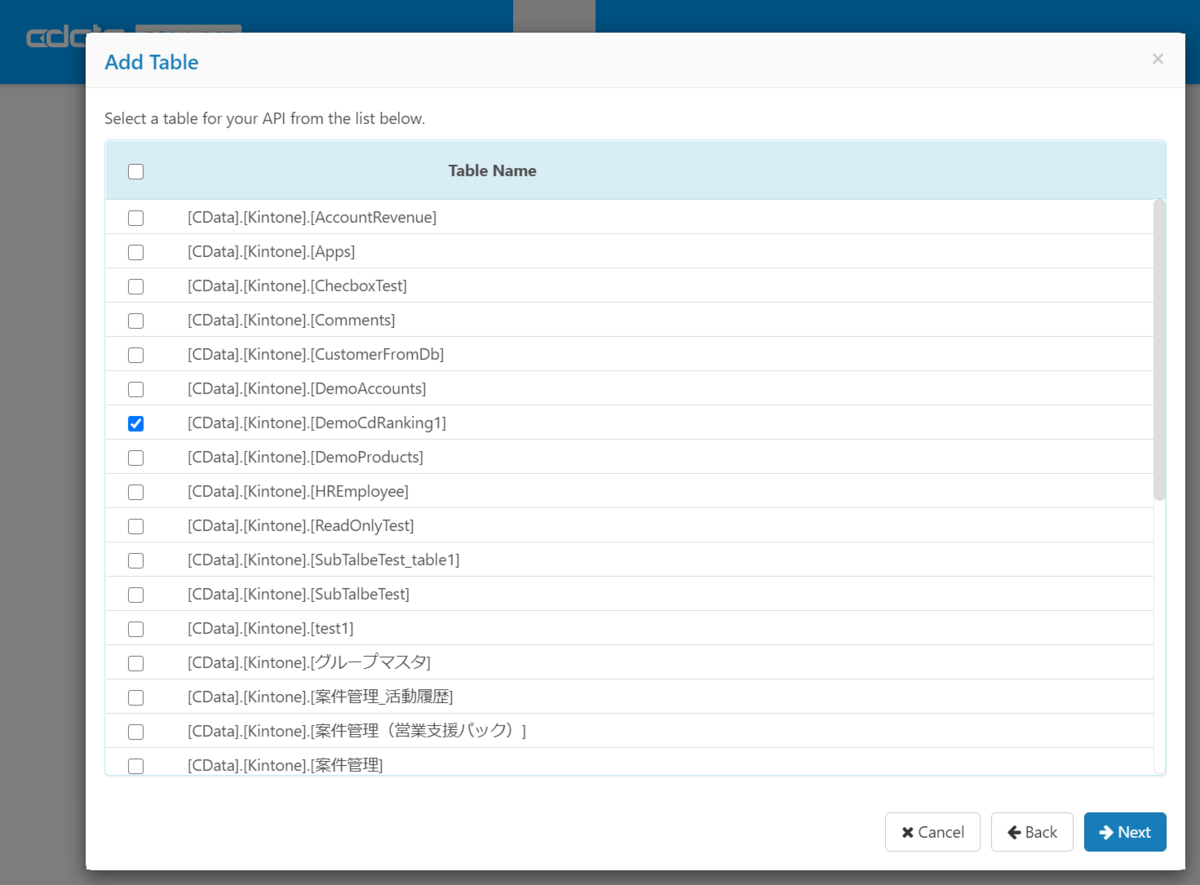Tick the CustomerFromDb checkbox
Image resolution: width=1200 pixels, height=885 pixels.
[136, 355]
